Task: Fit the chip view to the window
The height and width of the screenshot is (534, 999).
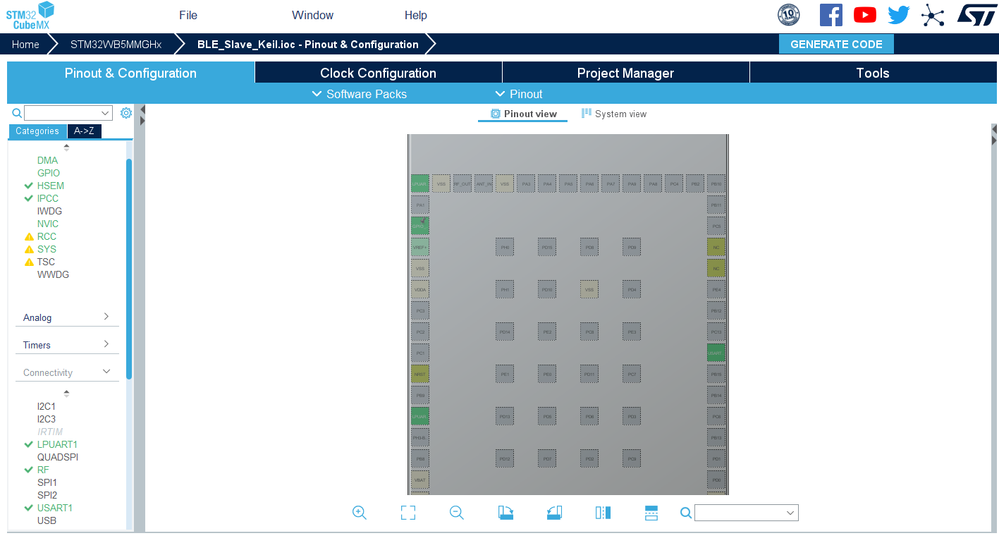Action: 408,512
